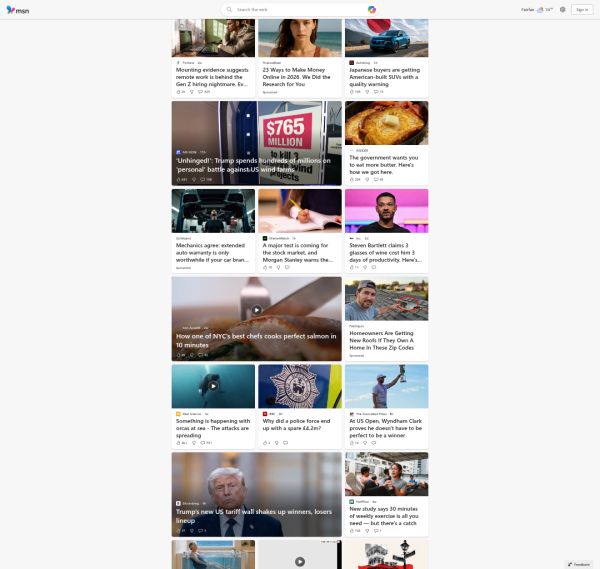
Task: Open comments on Morgan Stanley stock article
Action: pos(287,267)
